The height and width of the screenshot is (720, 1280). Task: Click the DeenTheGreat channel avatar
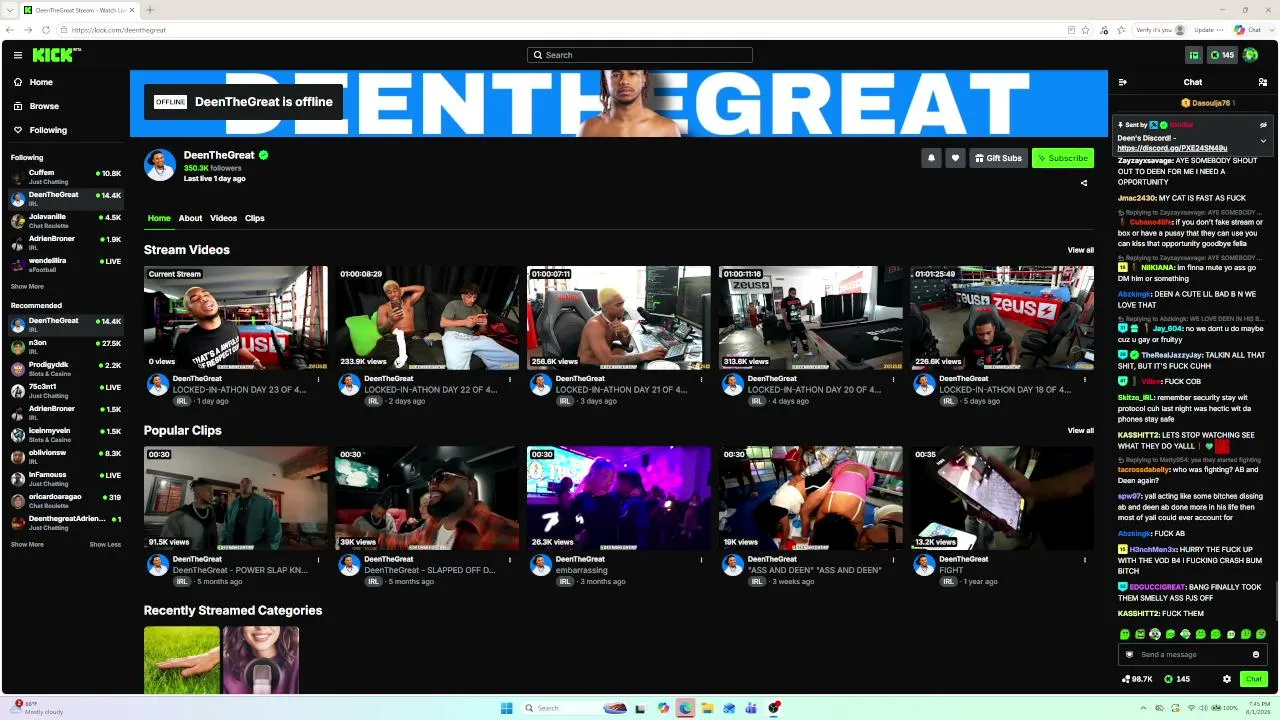[160, 165]
